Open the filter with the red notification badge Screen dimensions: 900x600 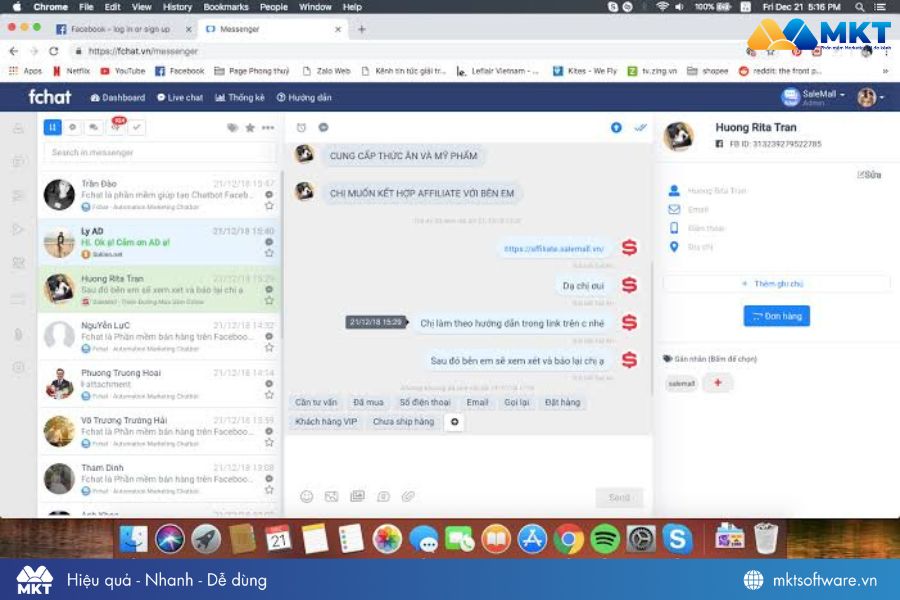(116, 127)
